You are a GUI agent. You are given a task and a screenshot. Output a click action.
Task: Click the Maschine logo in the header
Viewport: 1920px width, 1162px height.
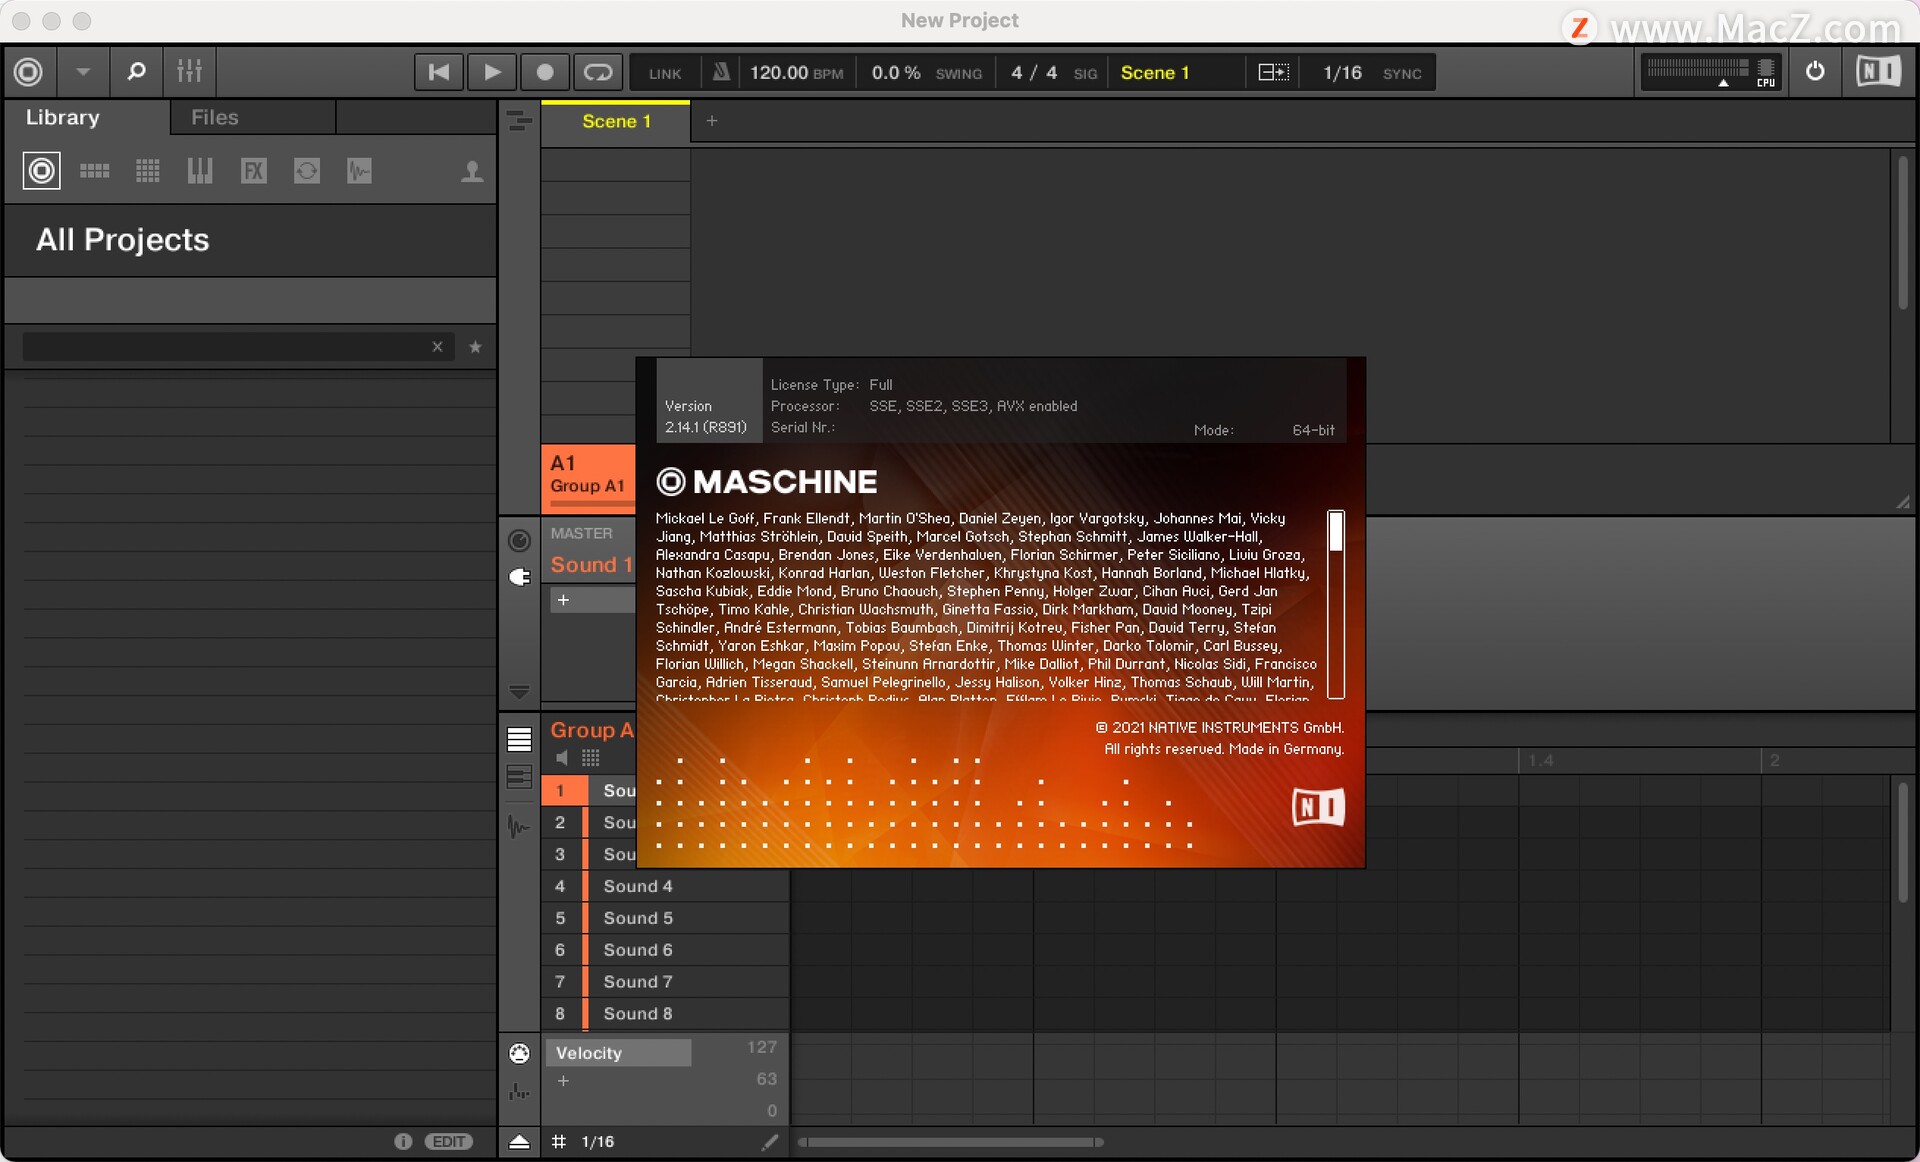(28, 72)
